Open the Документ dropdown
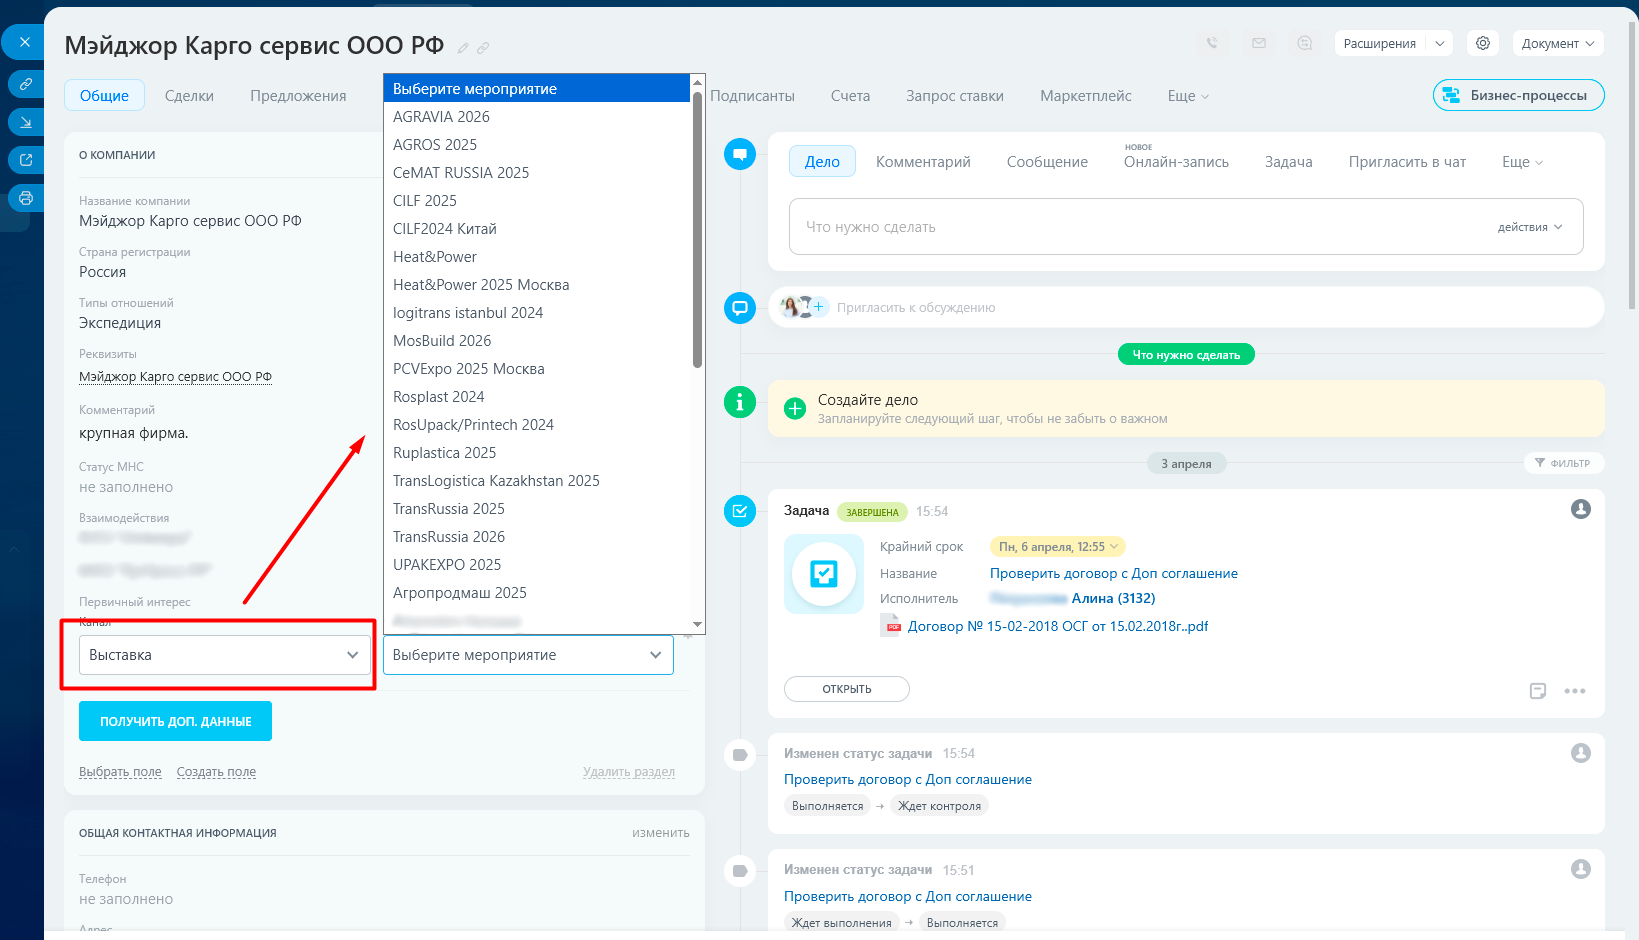 [1557, 43]
